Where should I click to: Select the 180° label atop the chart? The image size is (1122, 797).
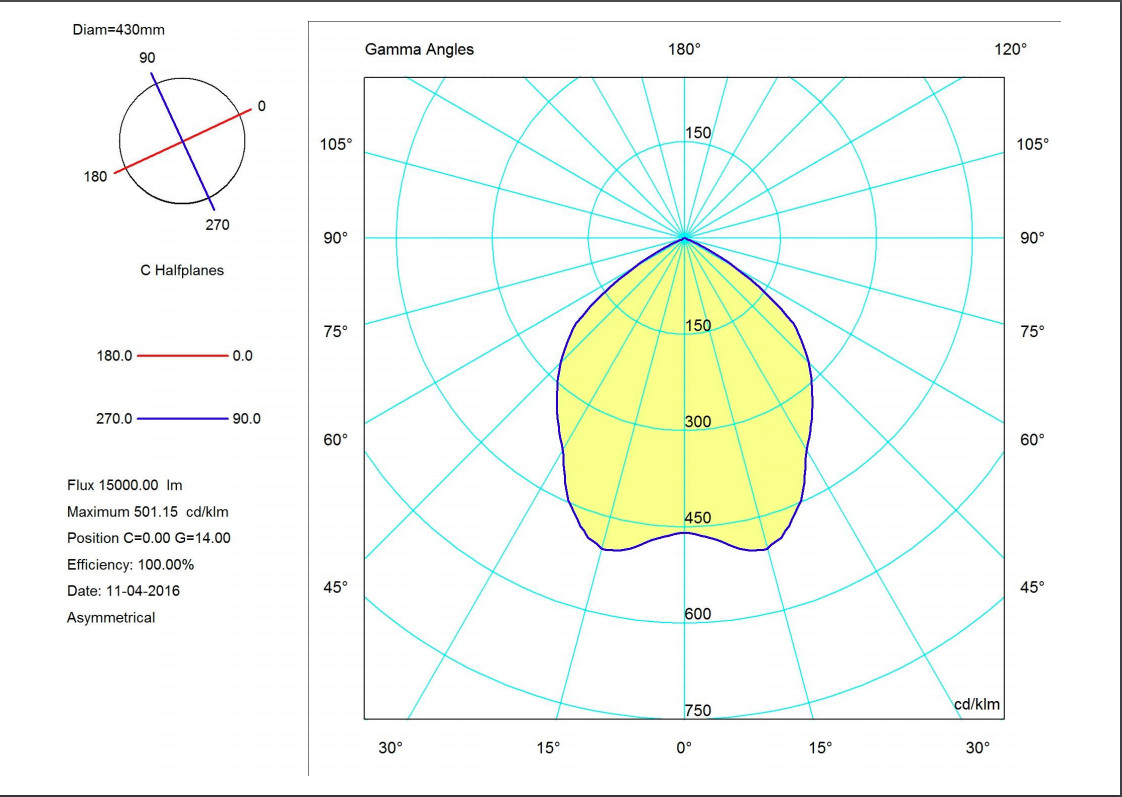[x=684, y=49]
